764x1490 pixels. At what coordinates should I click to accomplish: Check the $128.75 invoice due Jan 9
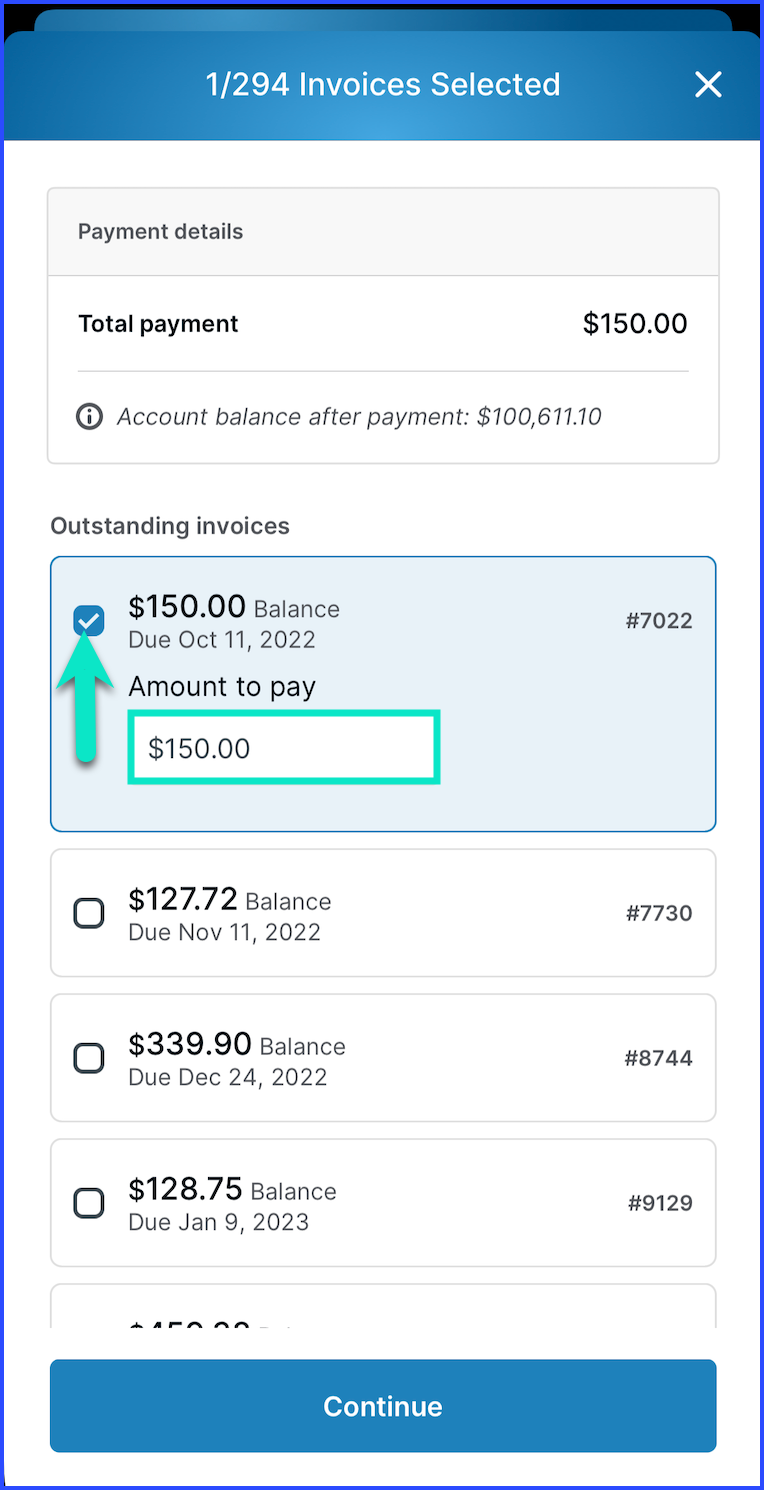pos(89,1203)
